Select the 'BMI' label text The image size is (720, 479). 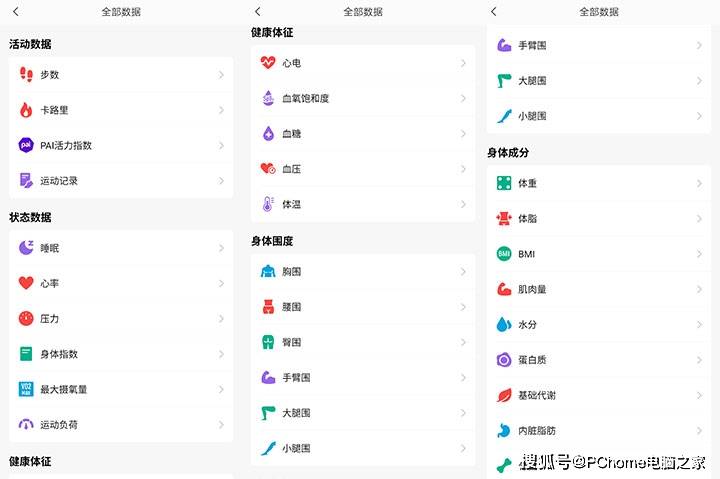click(x=526, y=254)
